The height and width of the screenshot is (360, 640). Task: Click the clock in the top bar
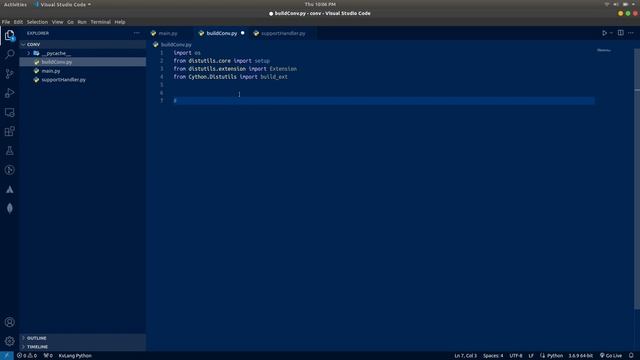(320, 4)
